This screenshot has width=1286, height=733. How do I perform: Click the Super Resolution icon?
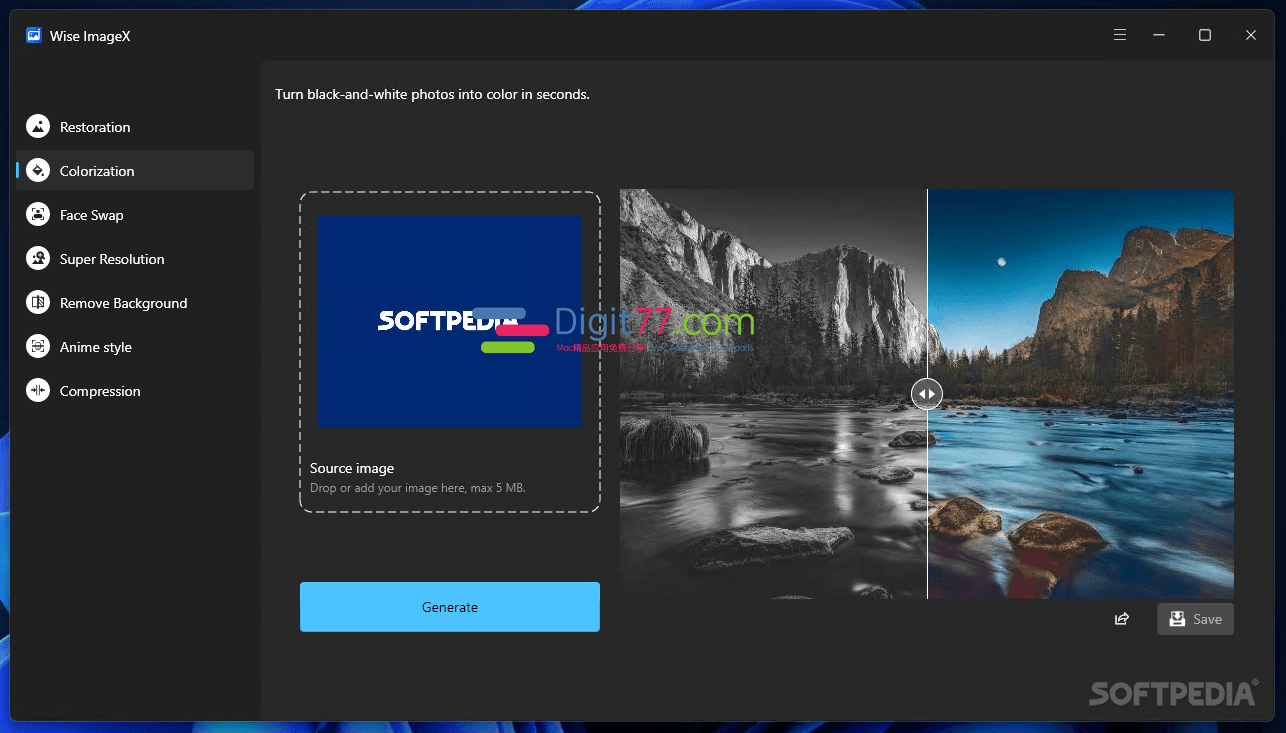point(38,259)
